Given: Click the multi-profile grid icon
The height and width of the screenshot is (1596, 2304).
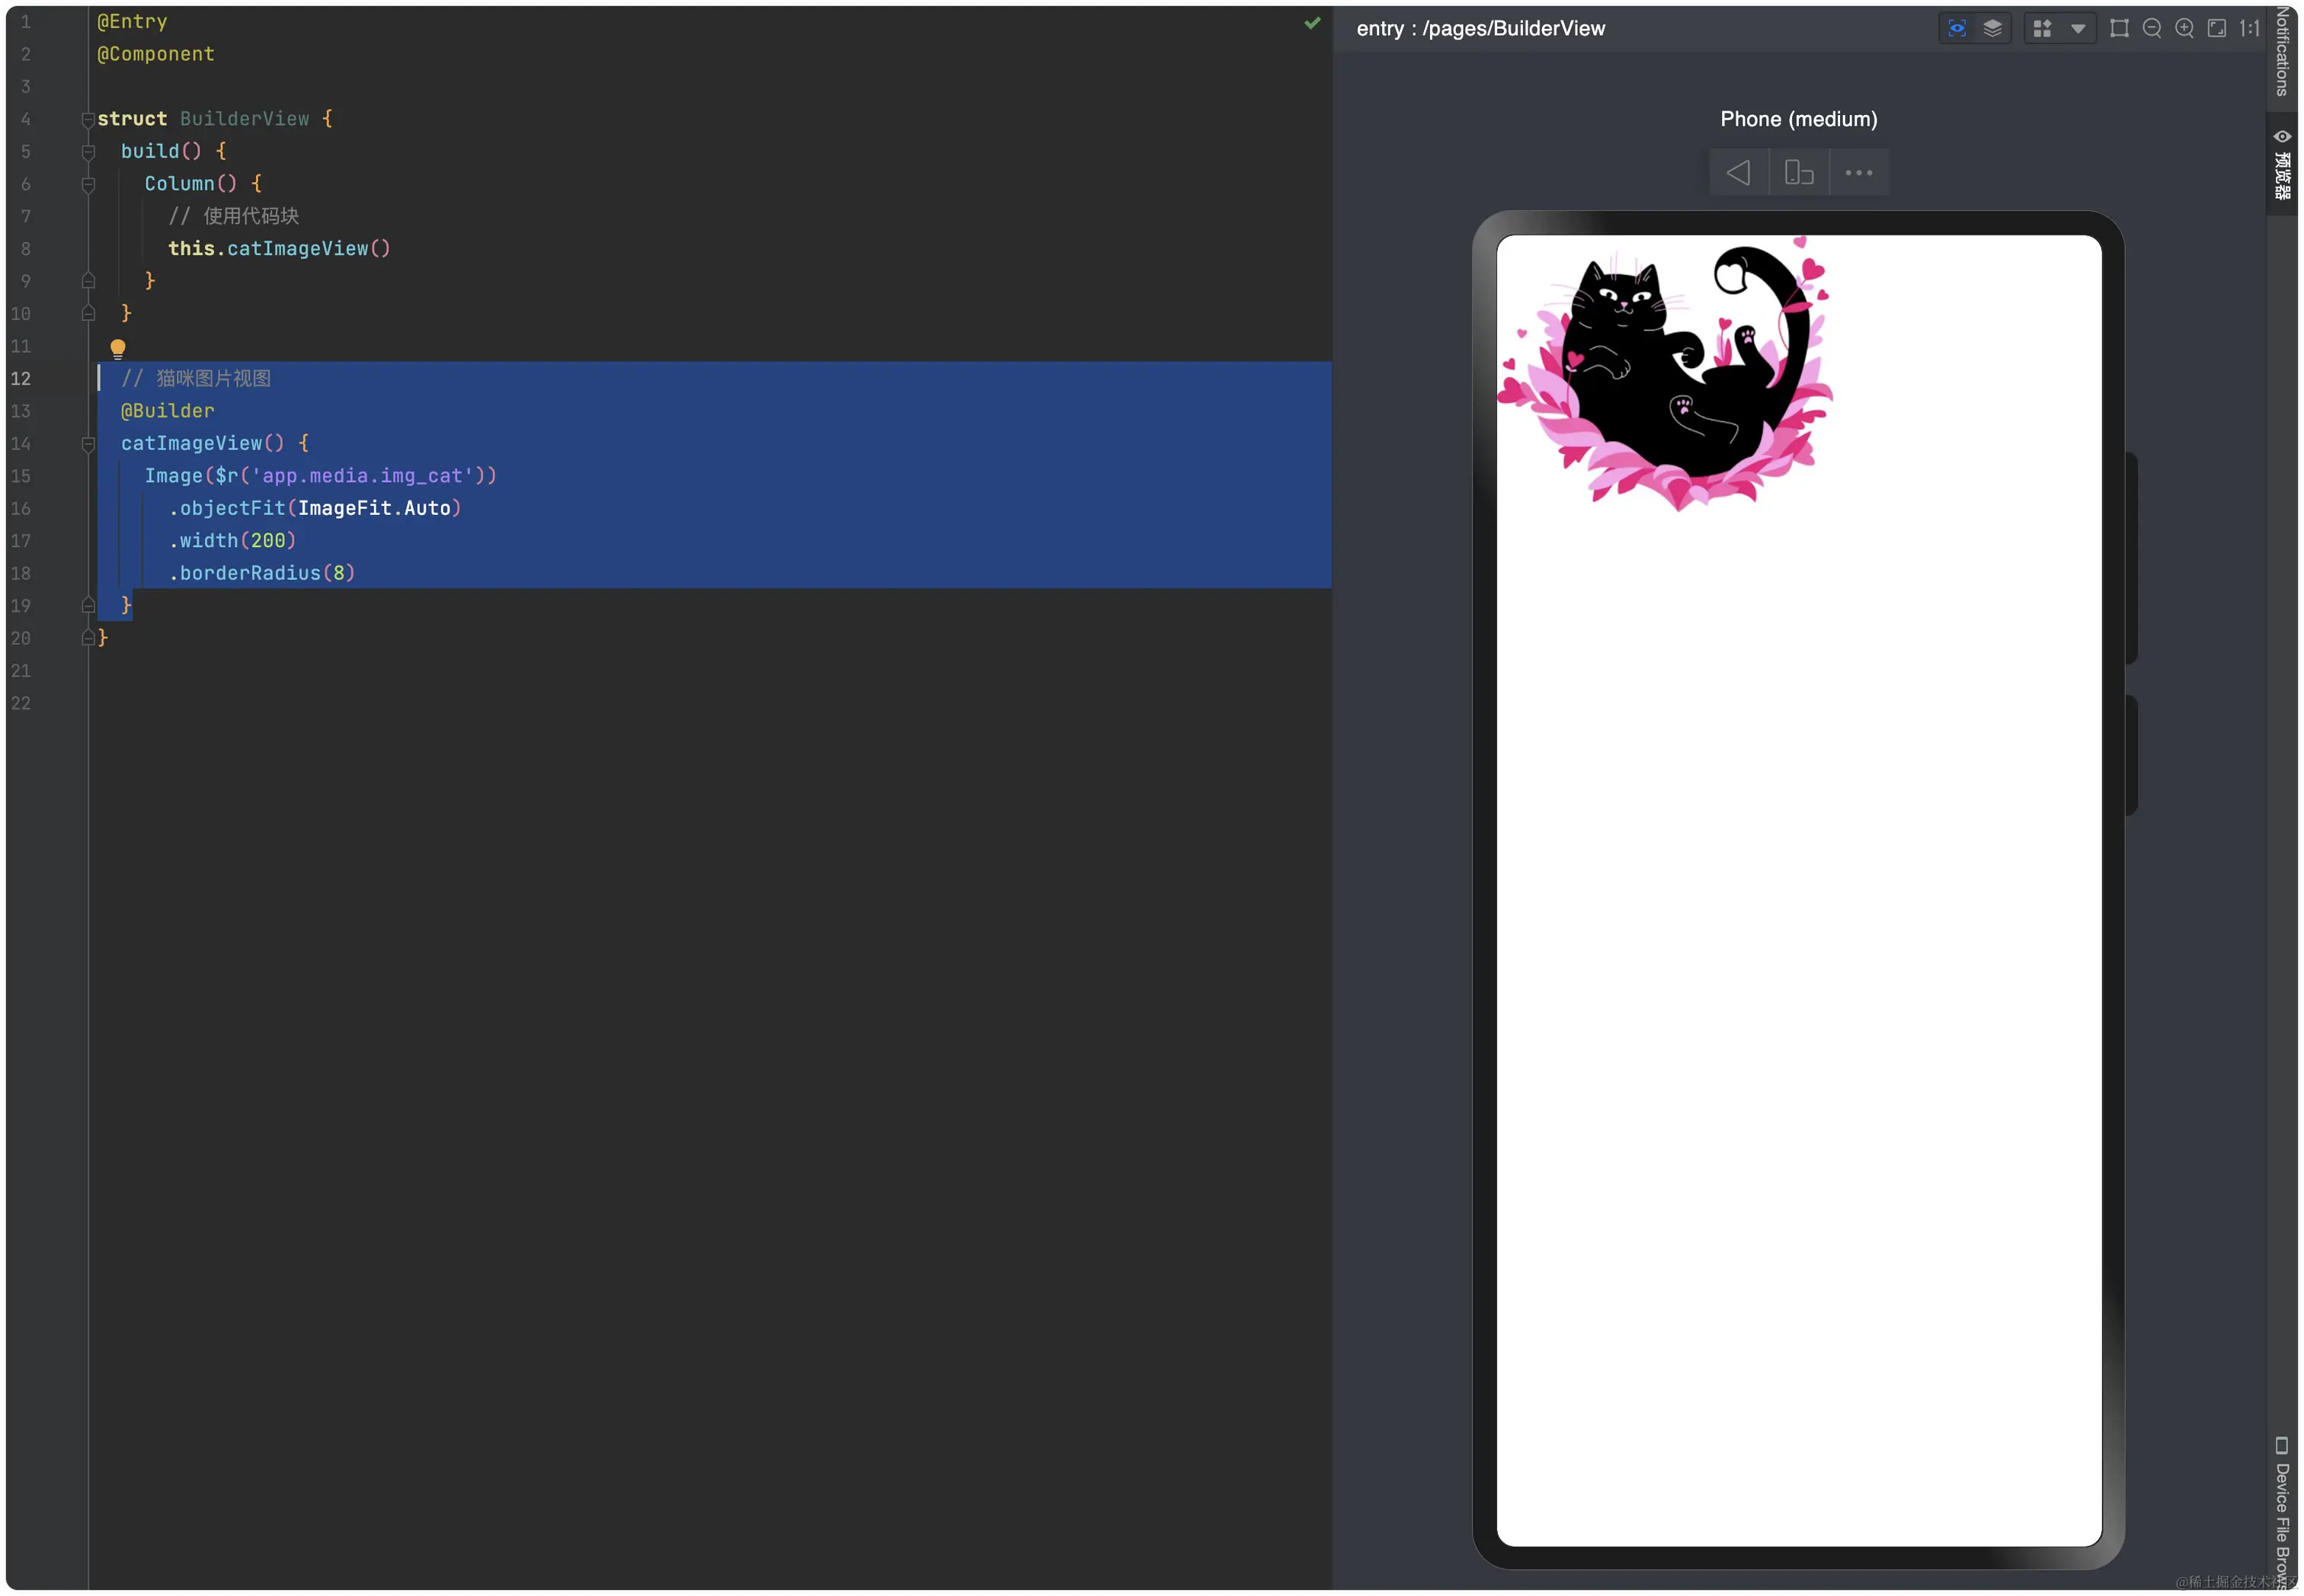Looking at the screenshot, I should (x=2042, y=28).
